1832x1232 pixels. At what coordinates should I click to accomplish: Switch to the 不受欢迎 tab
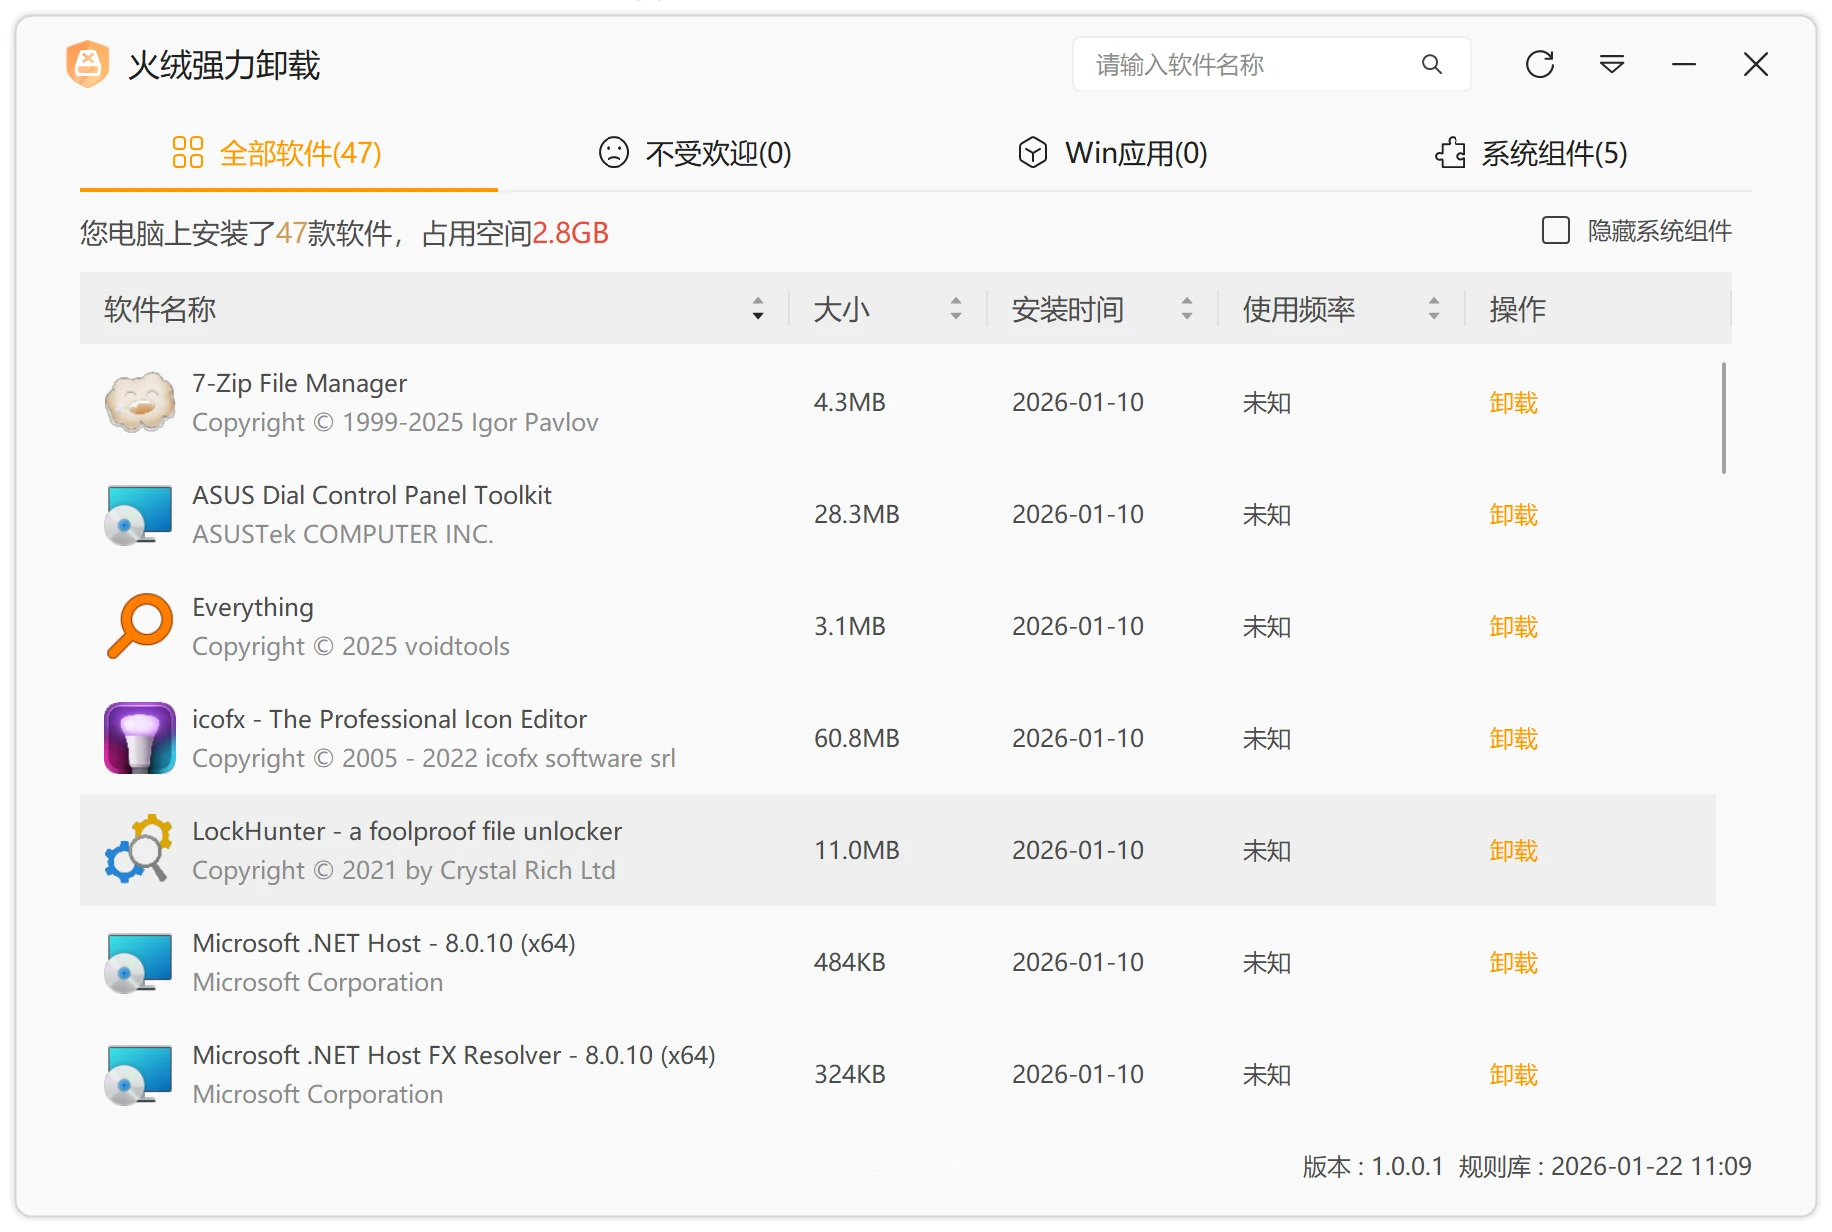tap(694, 153)
